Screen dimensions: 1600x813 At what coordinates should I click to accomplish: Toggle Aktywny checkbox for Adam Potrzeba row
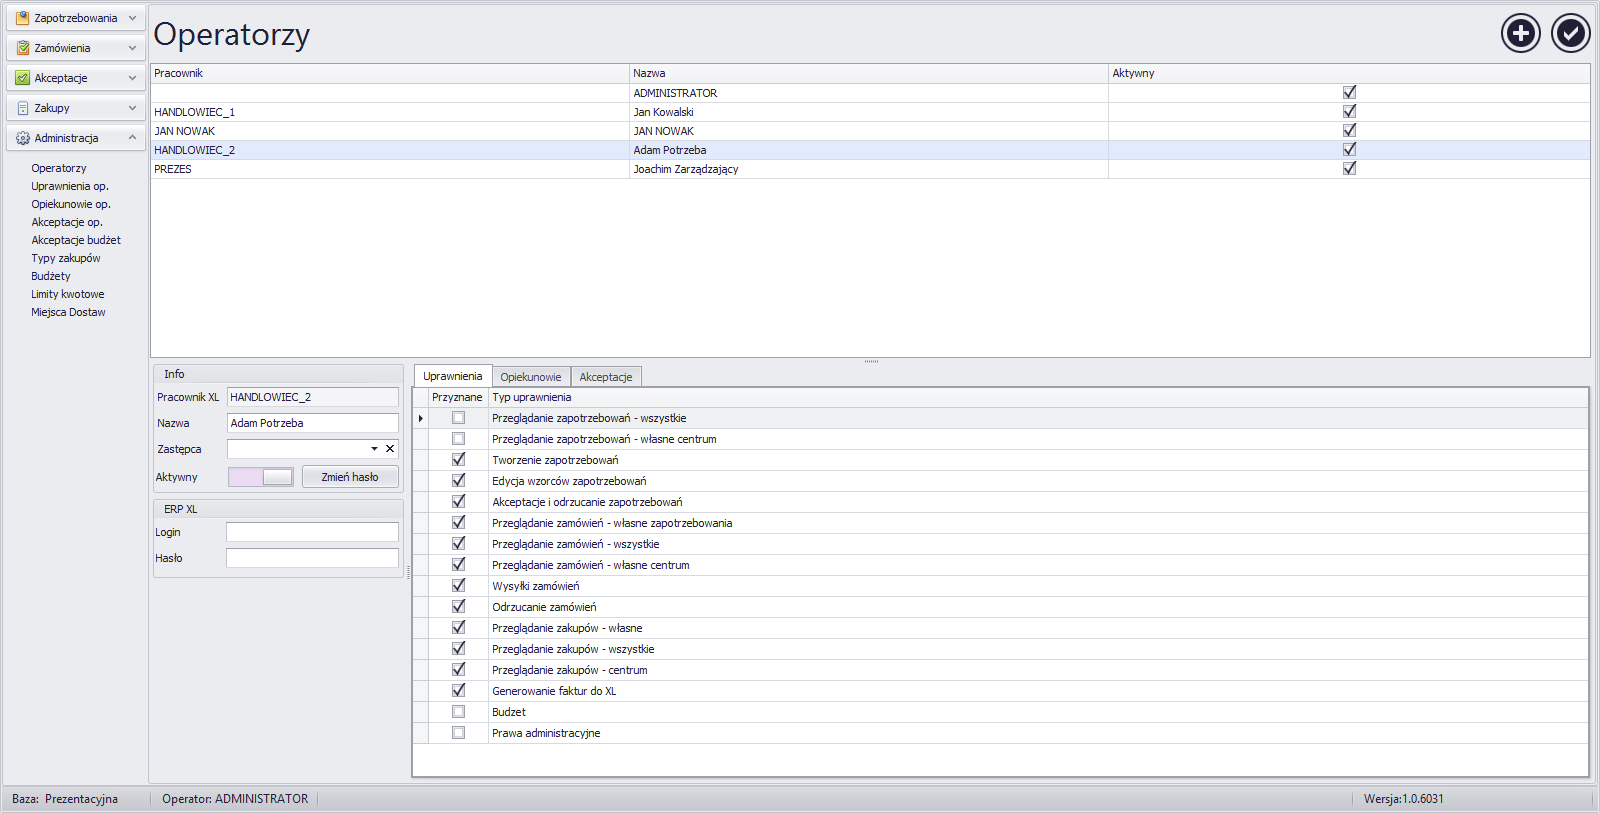1349,149
